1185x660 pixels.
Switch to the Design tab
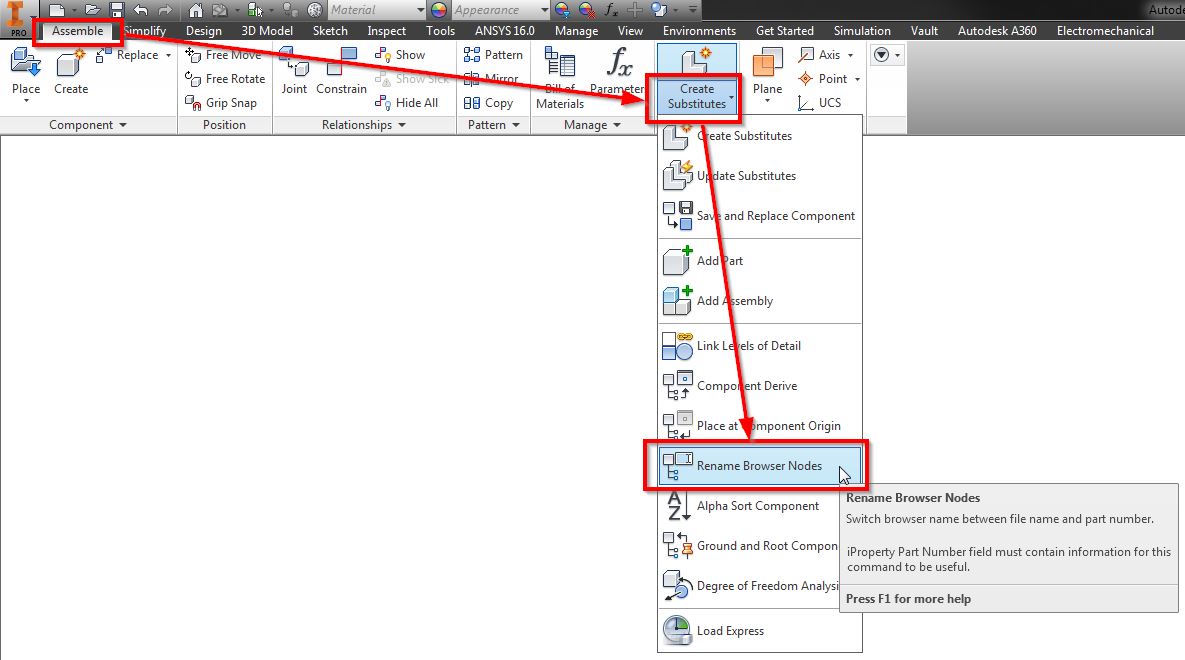(204, 31)
